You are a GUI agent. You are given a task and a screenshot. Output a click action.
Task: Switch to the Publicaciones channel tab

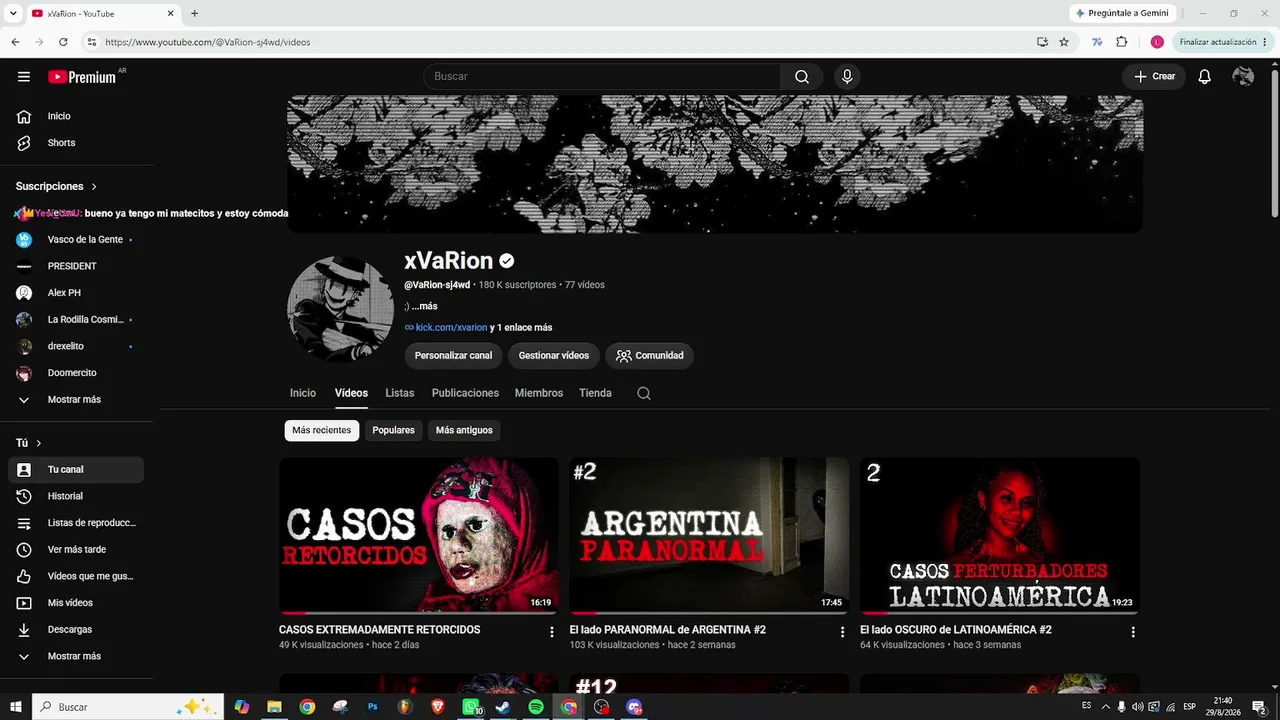pyautogui.click(x=465, y=393)
